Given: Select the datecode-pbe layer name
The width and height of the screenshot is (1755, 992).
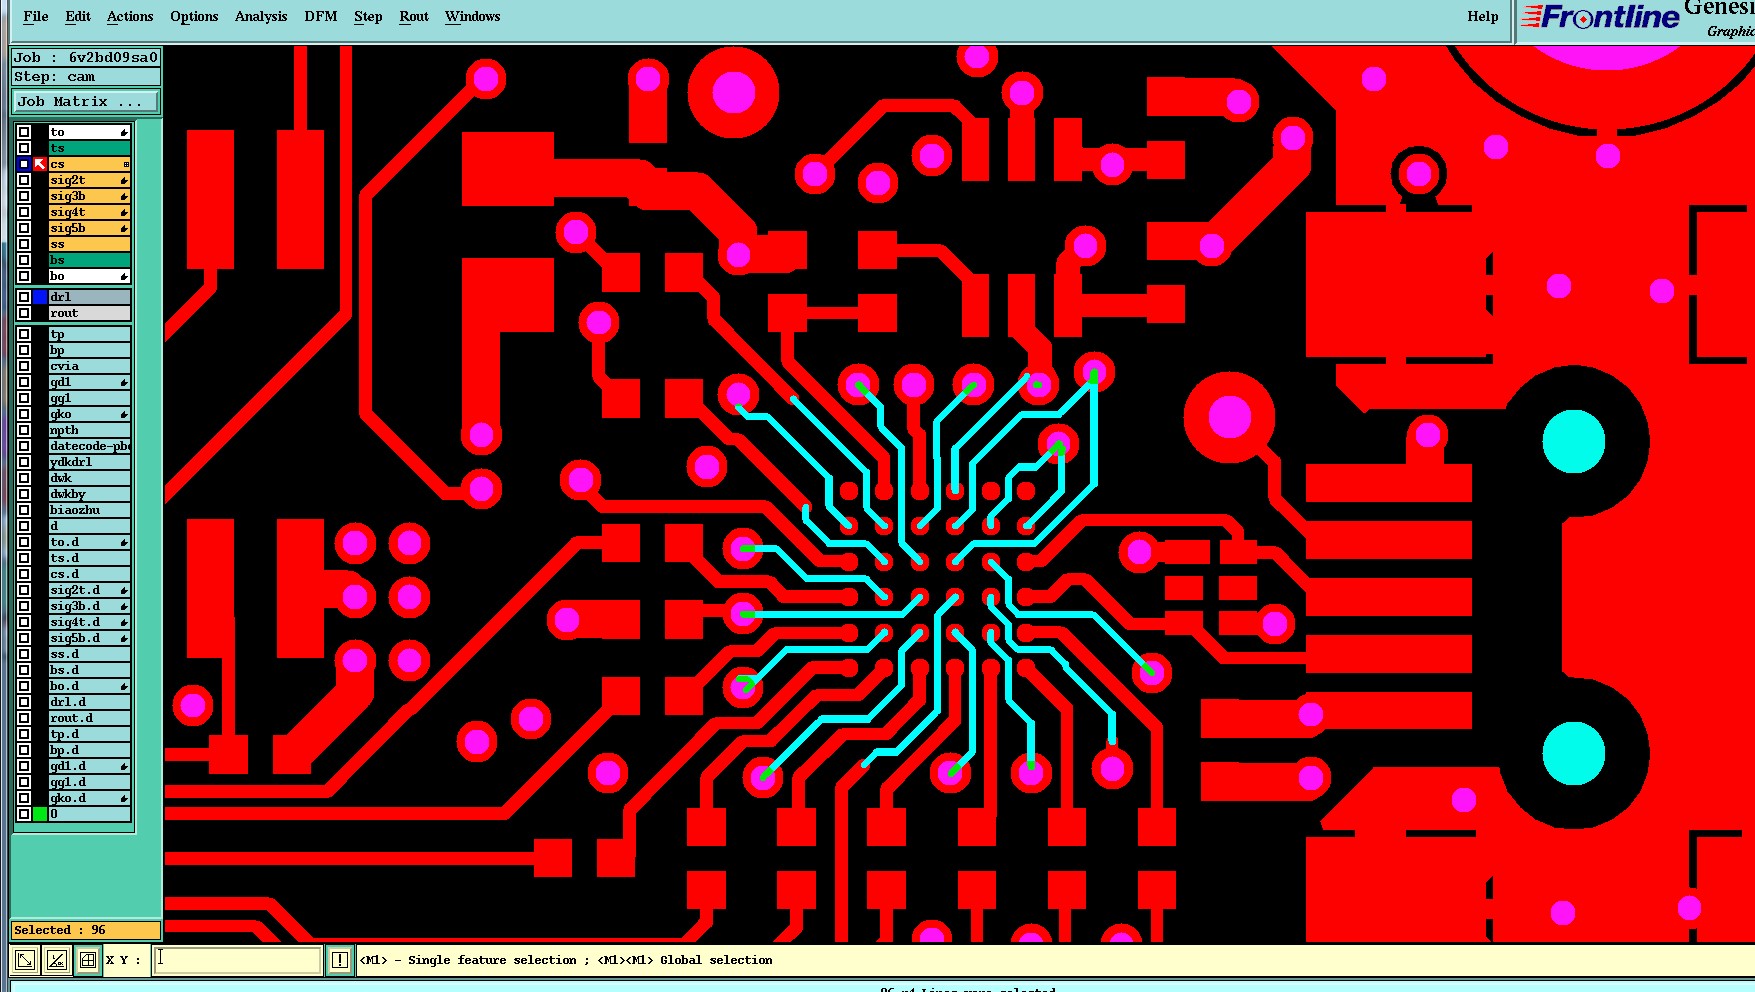Looking at the screenshot, I should tap(90, 446).
